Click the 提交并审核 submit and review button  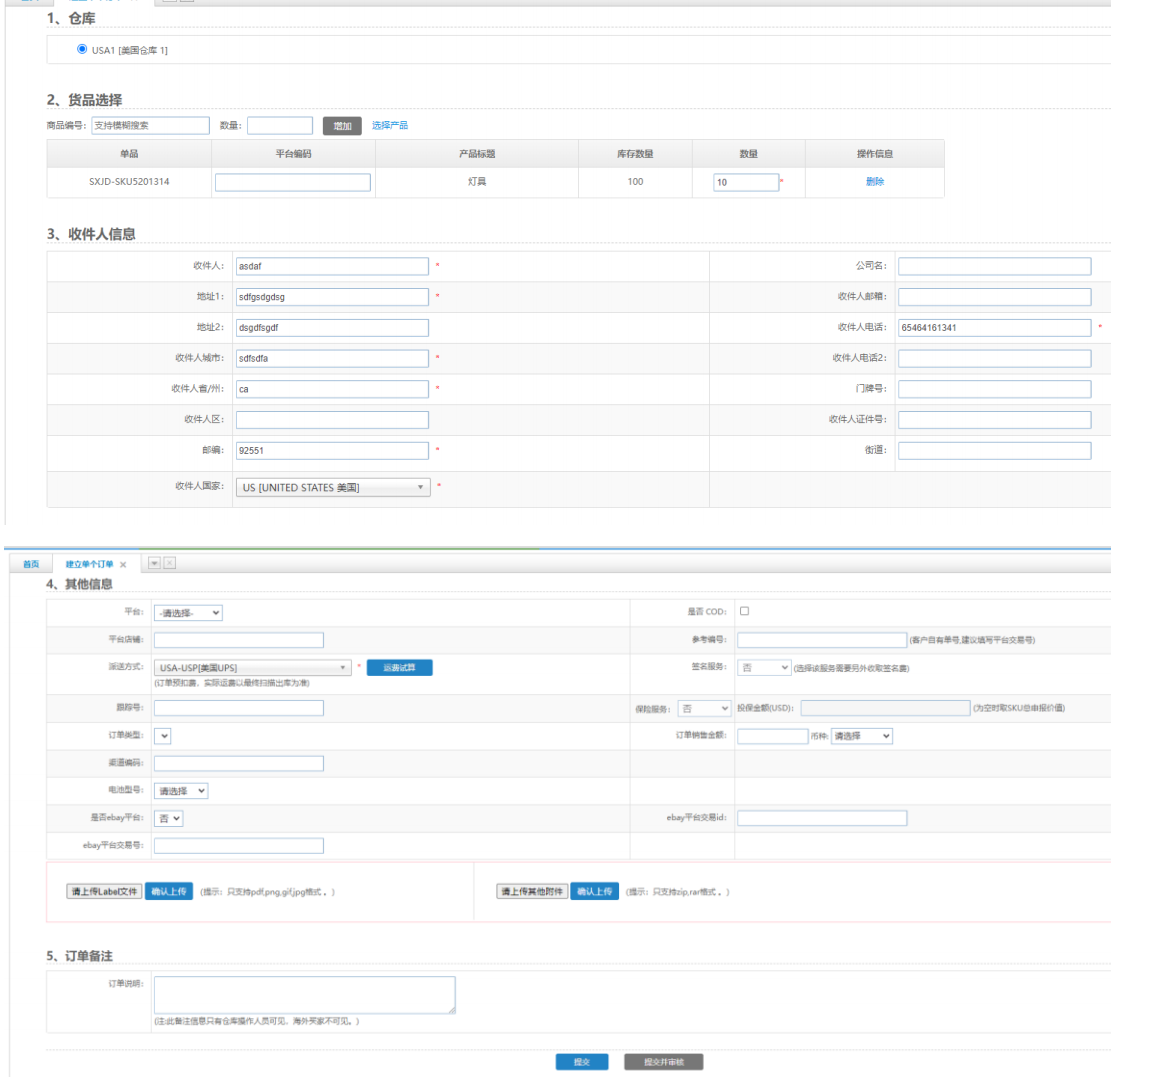click(x=663, y=1062)
